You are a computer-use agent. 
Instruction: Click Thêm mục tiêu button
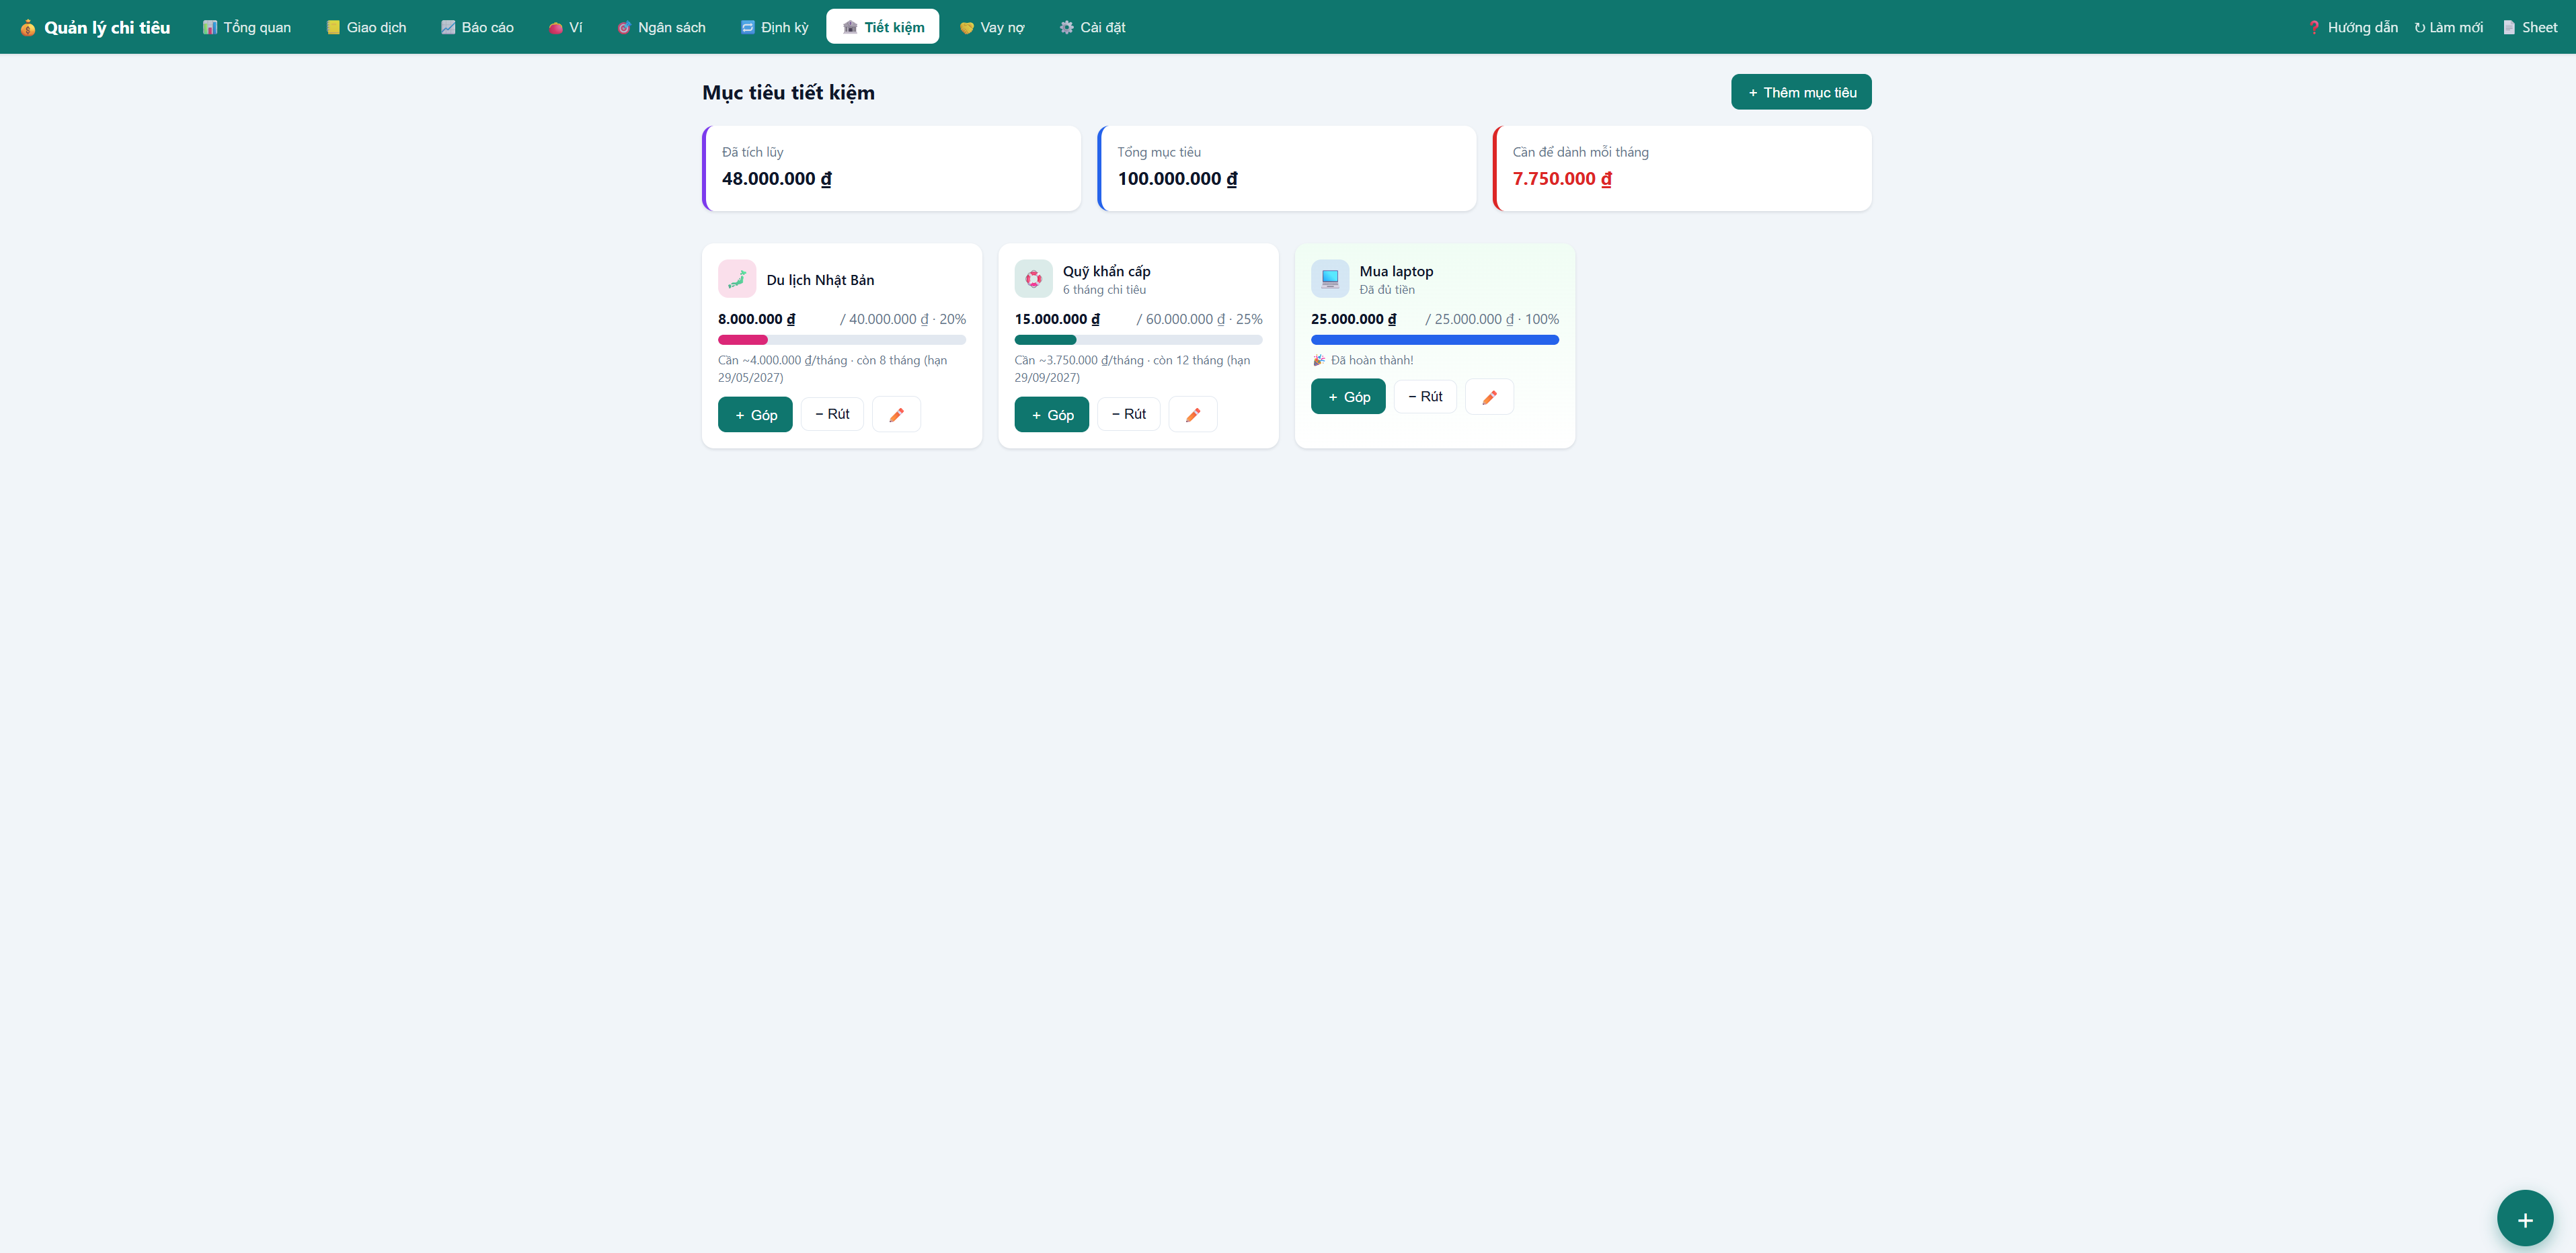pyautogui.click(x=1801, y=92)
